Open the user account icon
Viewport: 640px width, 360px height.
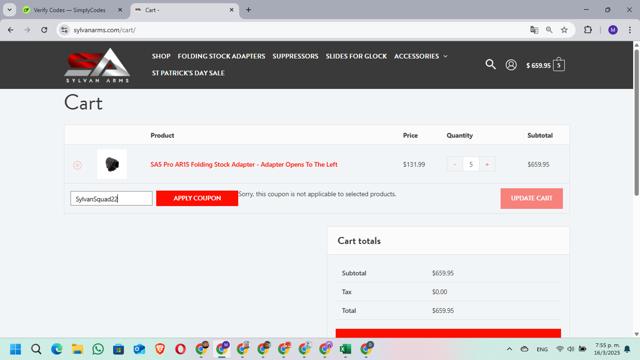[x=511, y=65]
